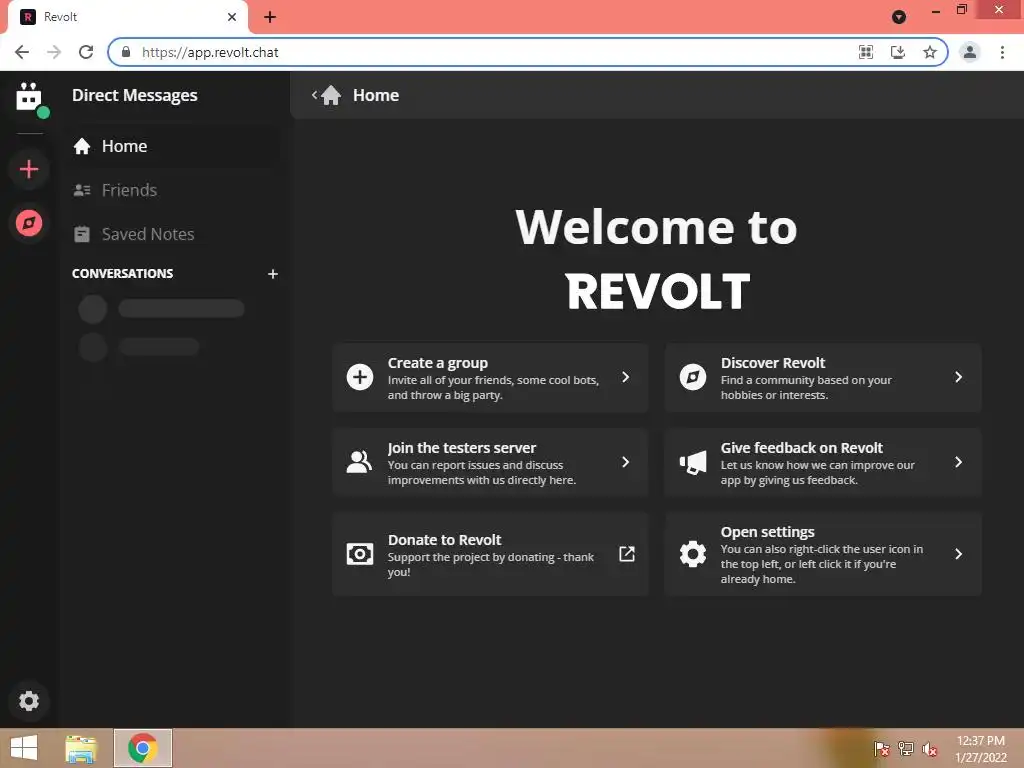Open the Chrome profile avatar
Image resolution: width=1024 pixels, height=768 pixels.
coord(970,52)
